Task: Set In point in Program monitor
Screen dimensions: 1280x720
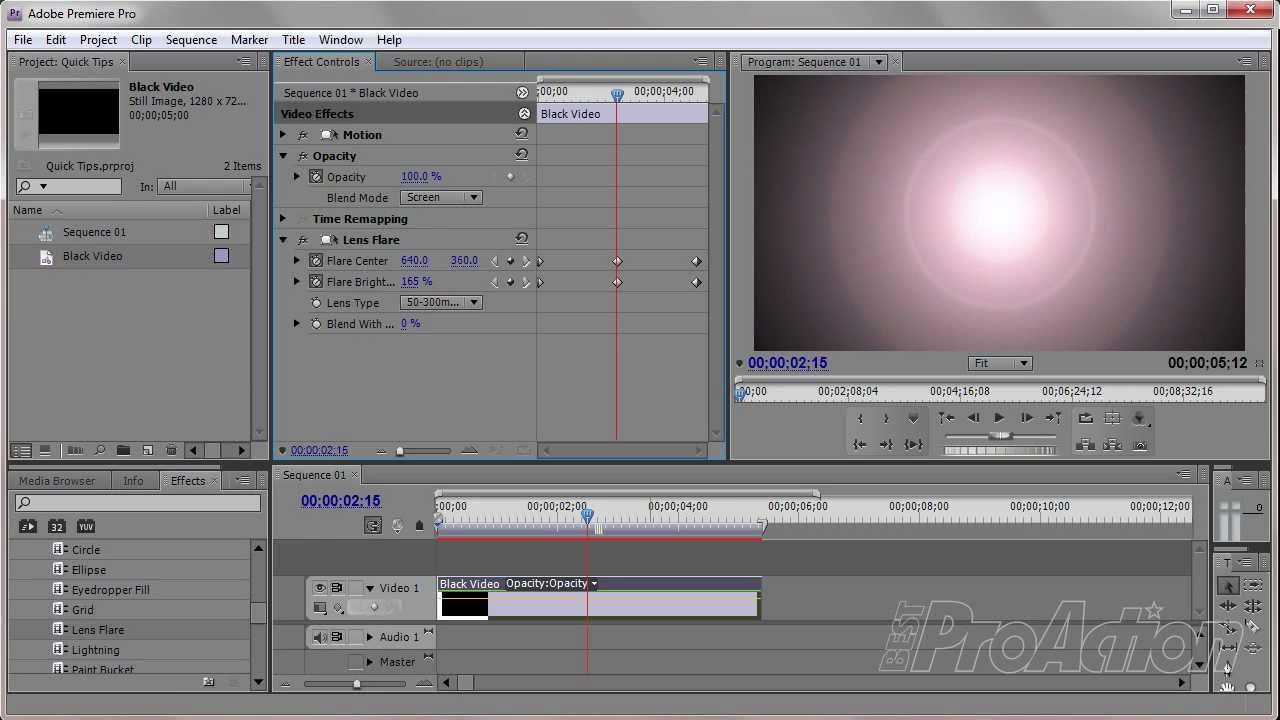Action: pos(860,418)
